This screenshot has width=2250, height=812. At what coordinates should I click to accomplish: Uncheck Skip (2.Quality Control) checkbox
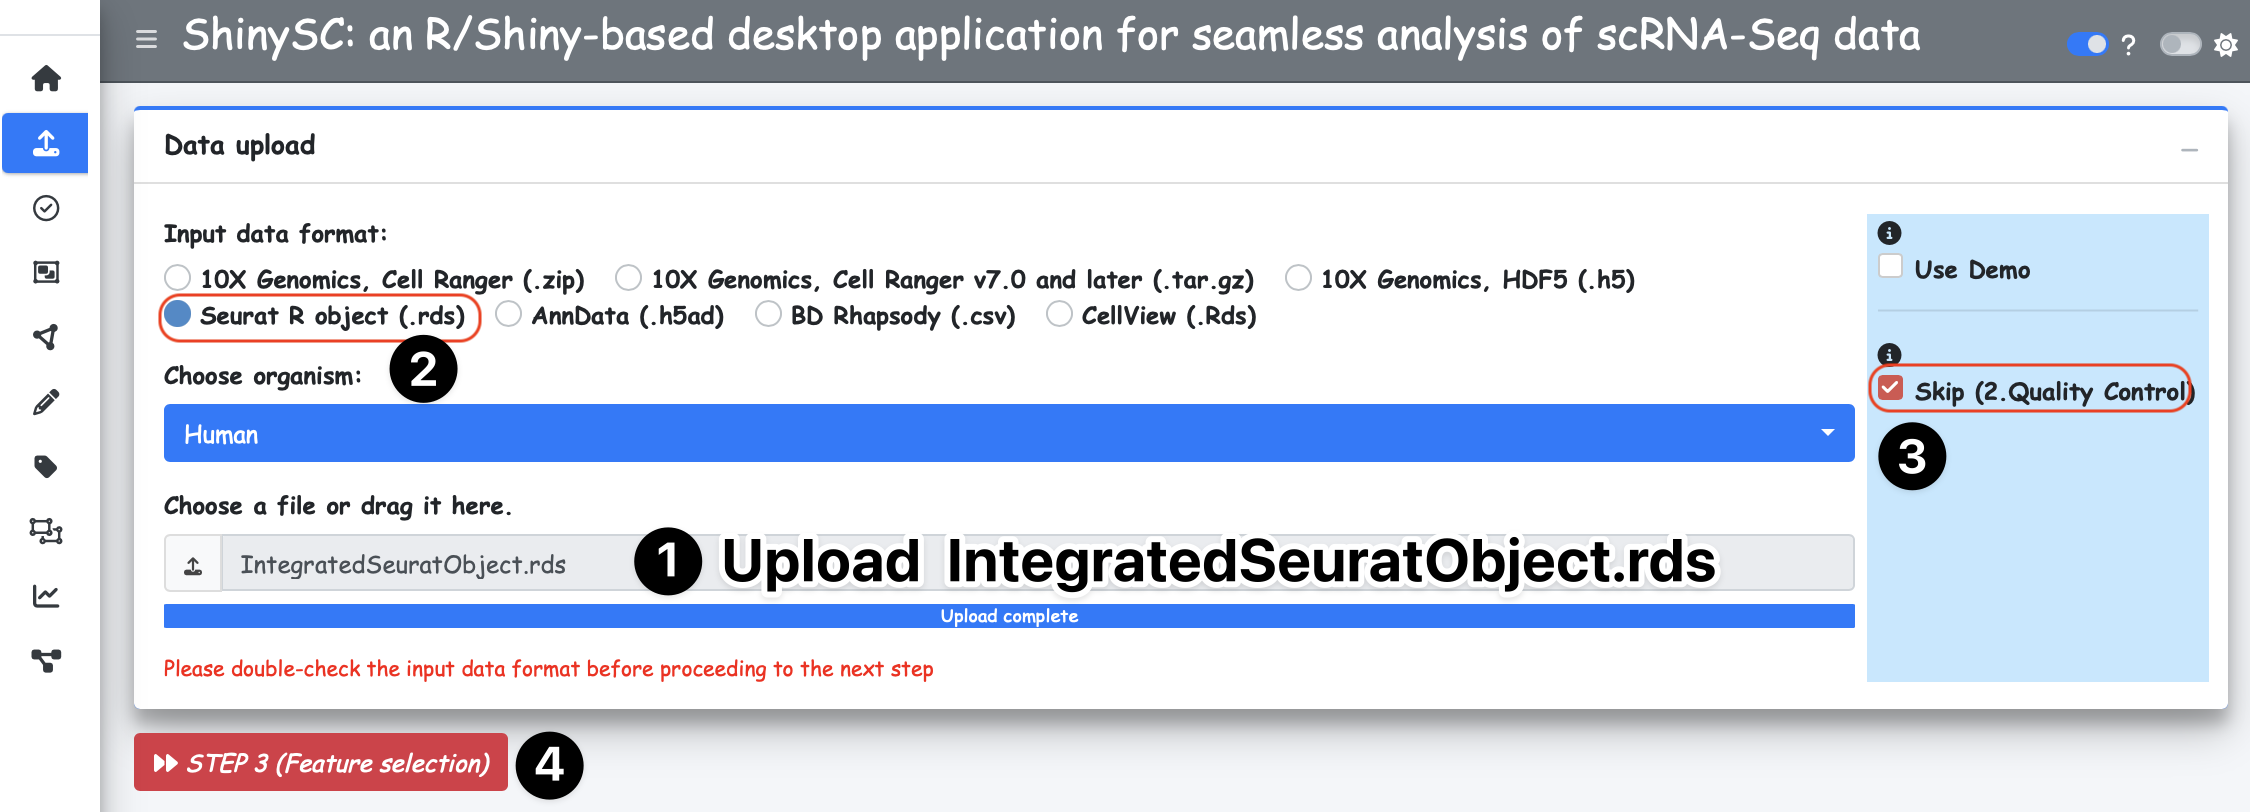click(1890, 388)
